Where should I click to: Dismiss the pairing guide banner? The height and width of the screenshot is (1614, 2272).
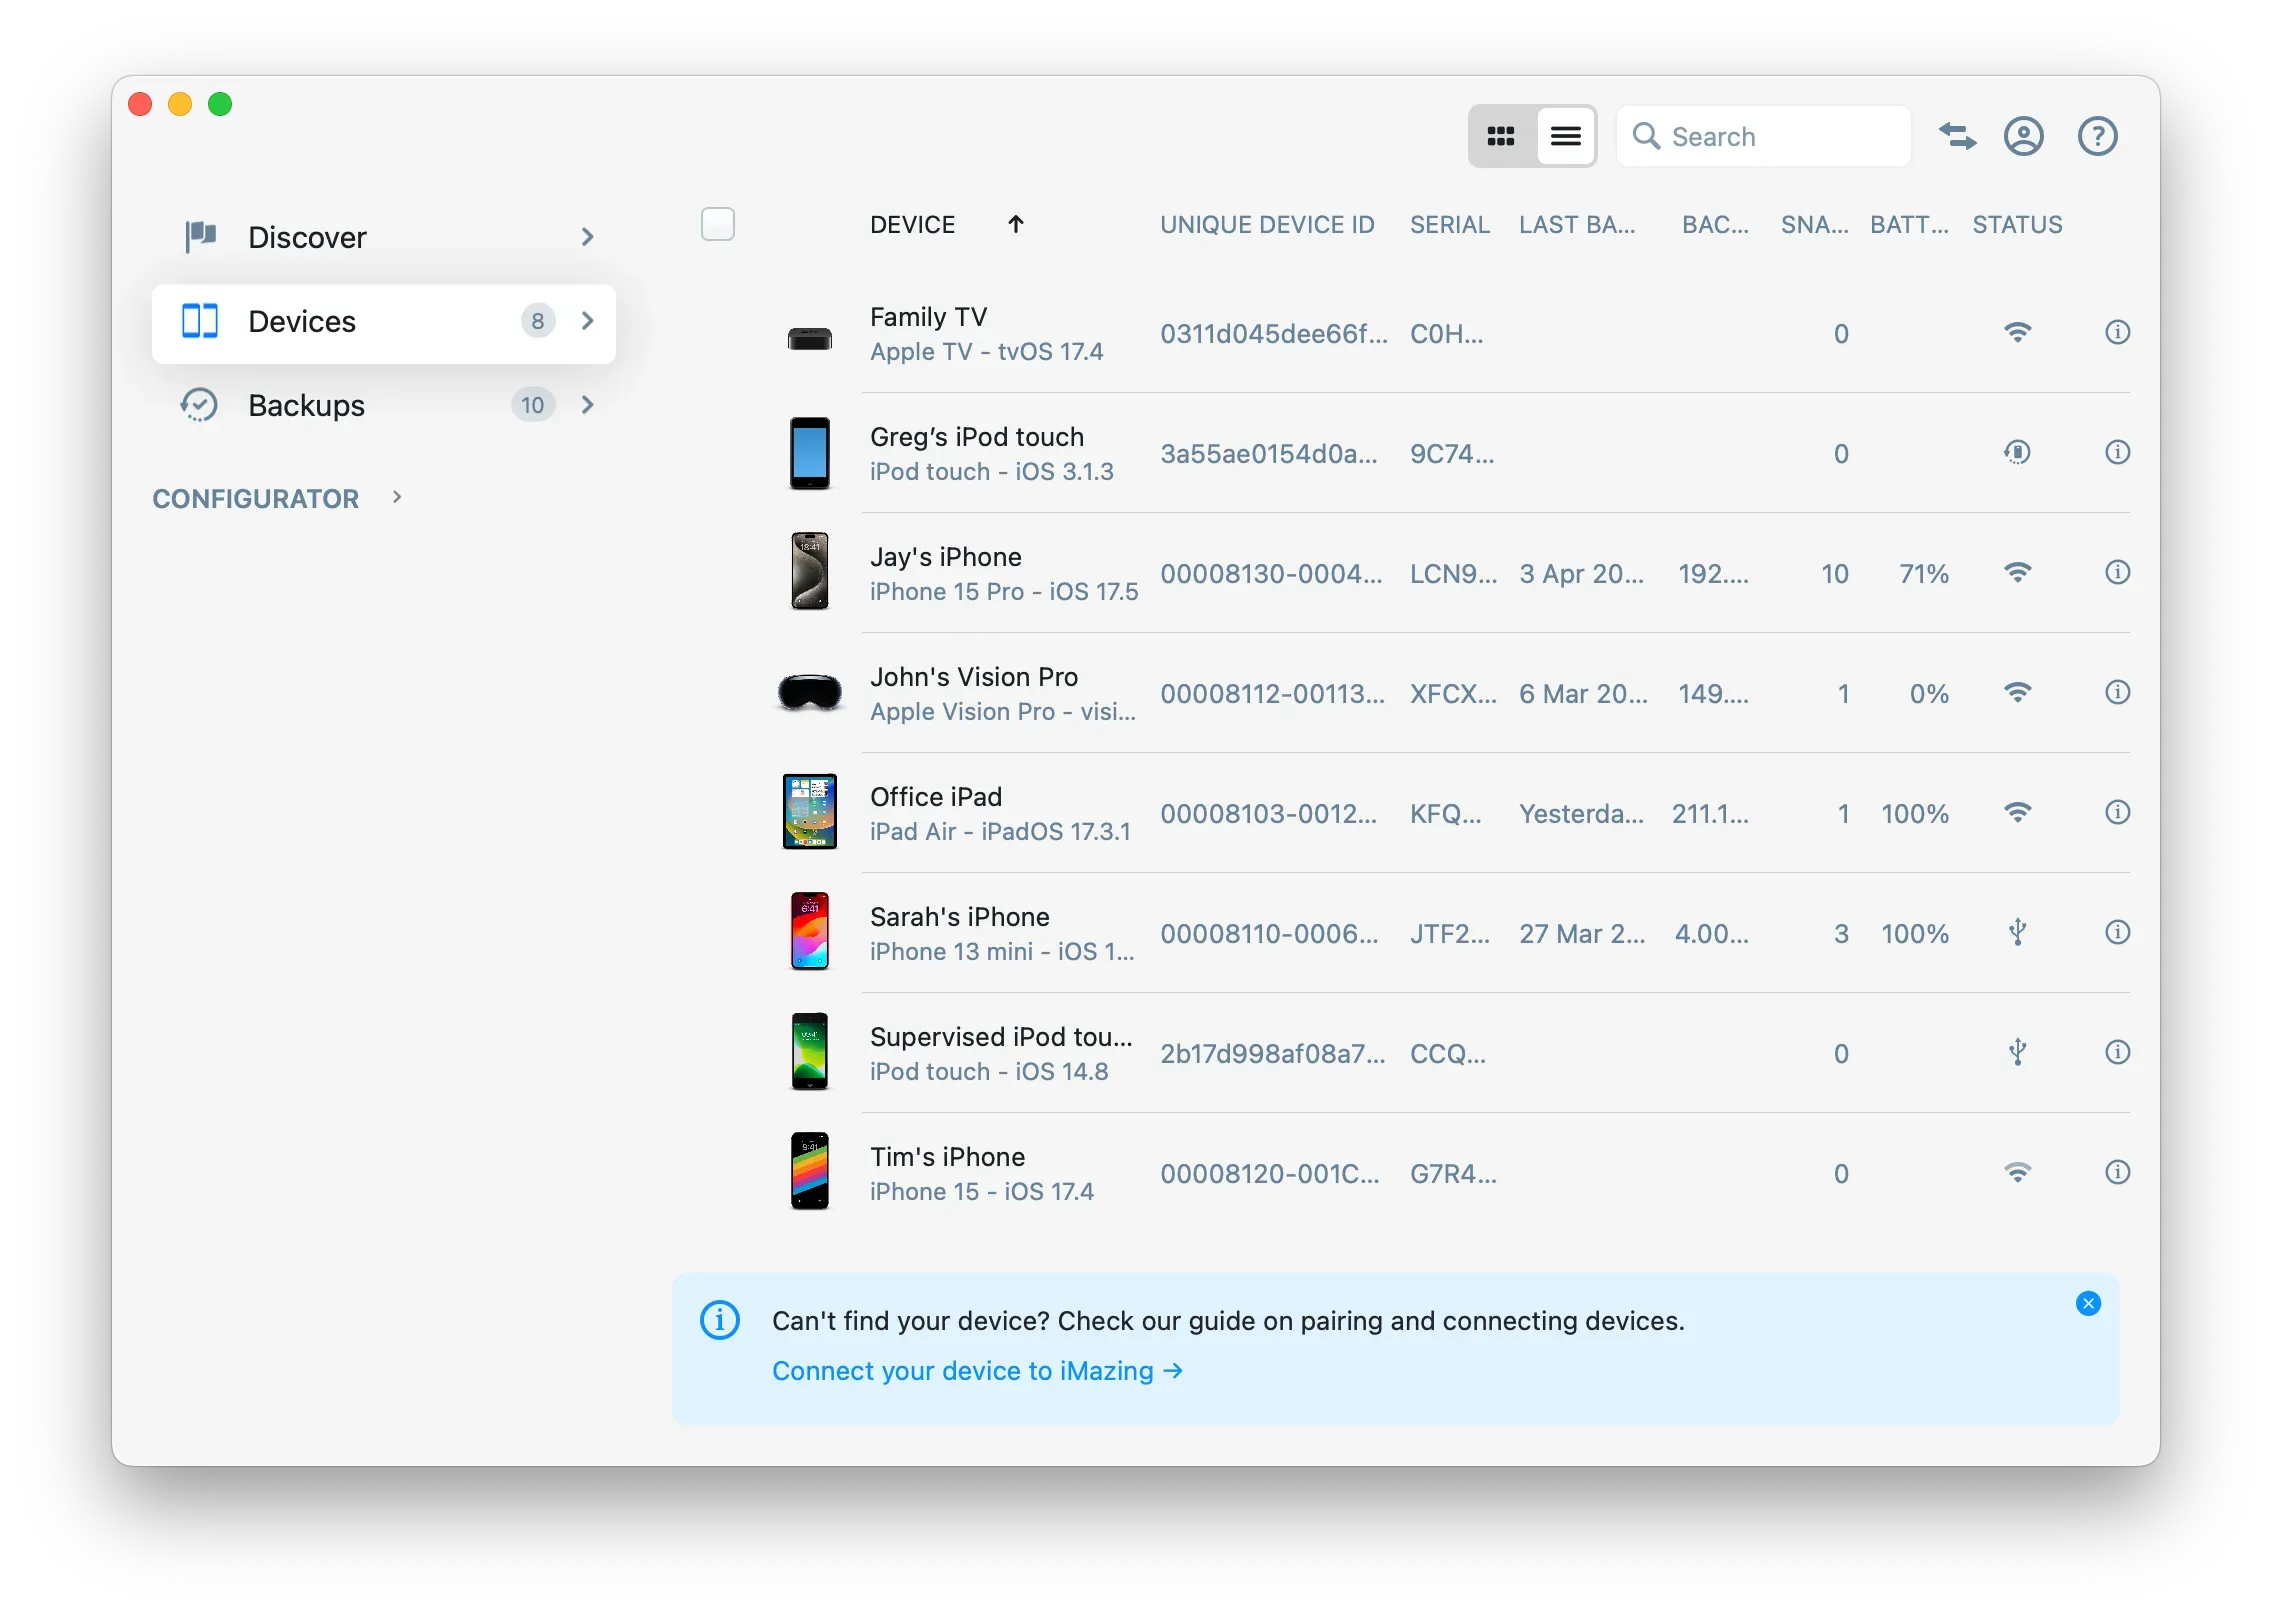[2088, 1303]
